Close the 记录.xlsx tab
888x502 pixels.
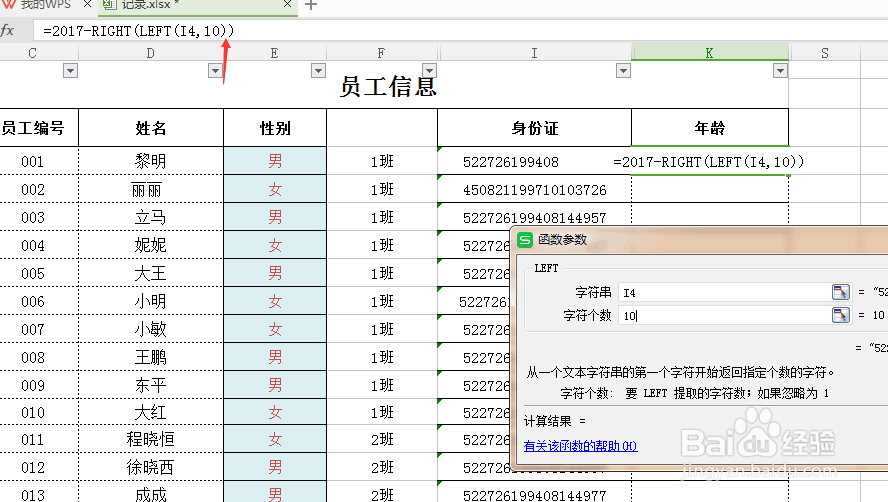(x=287, y=5)
